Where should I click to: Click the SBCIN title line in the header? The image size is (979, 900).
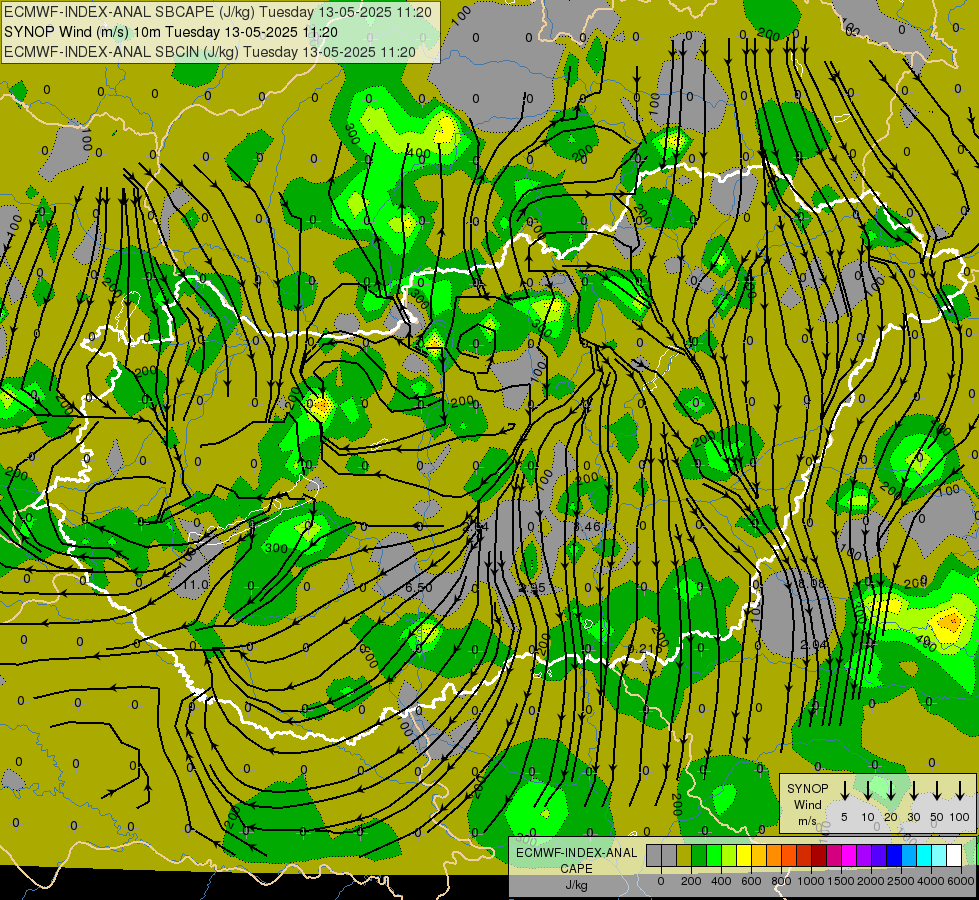coord(210,52)
